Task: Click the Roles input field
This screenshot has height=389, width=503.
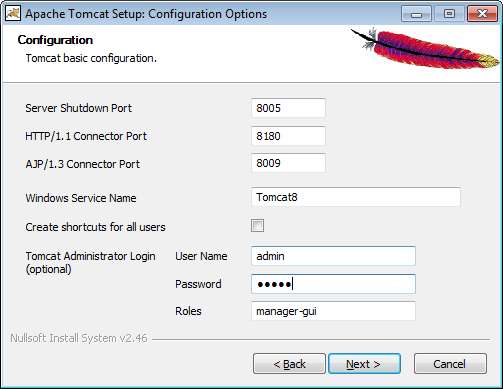Action: pos(333,311)
